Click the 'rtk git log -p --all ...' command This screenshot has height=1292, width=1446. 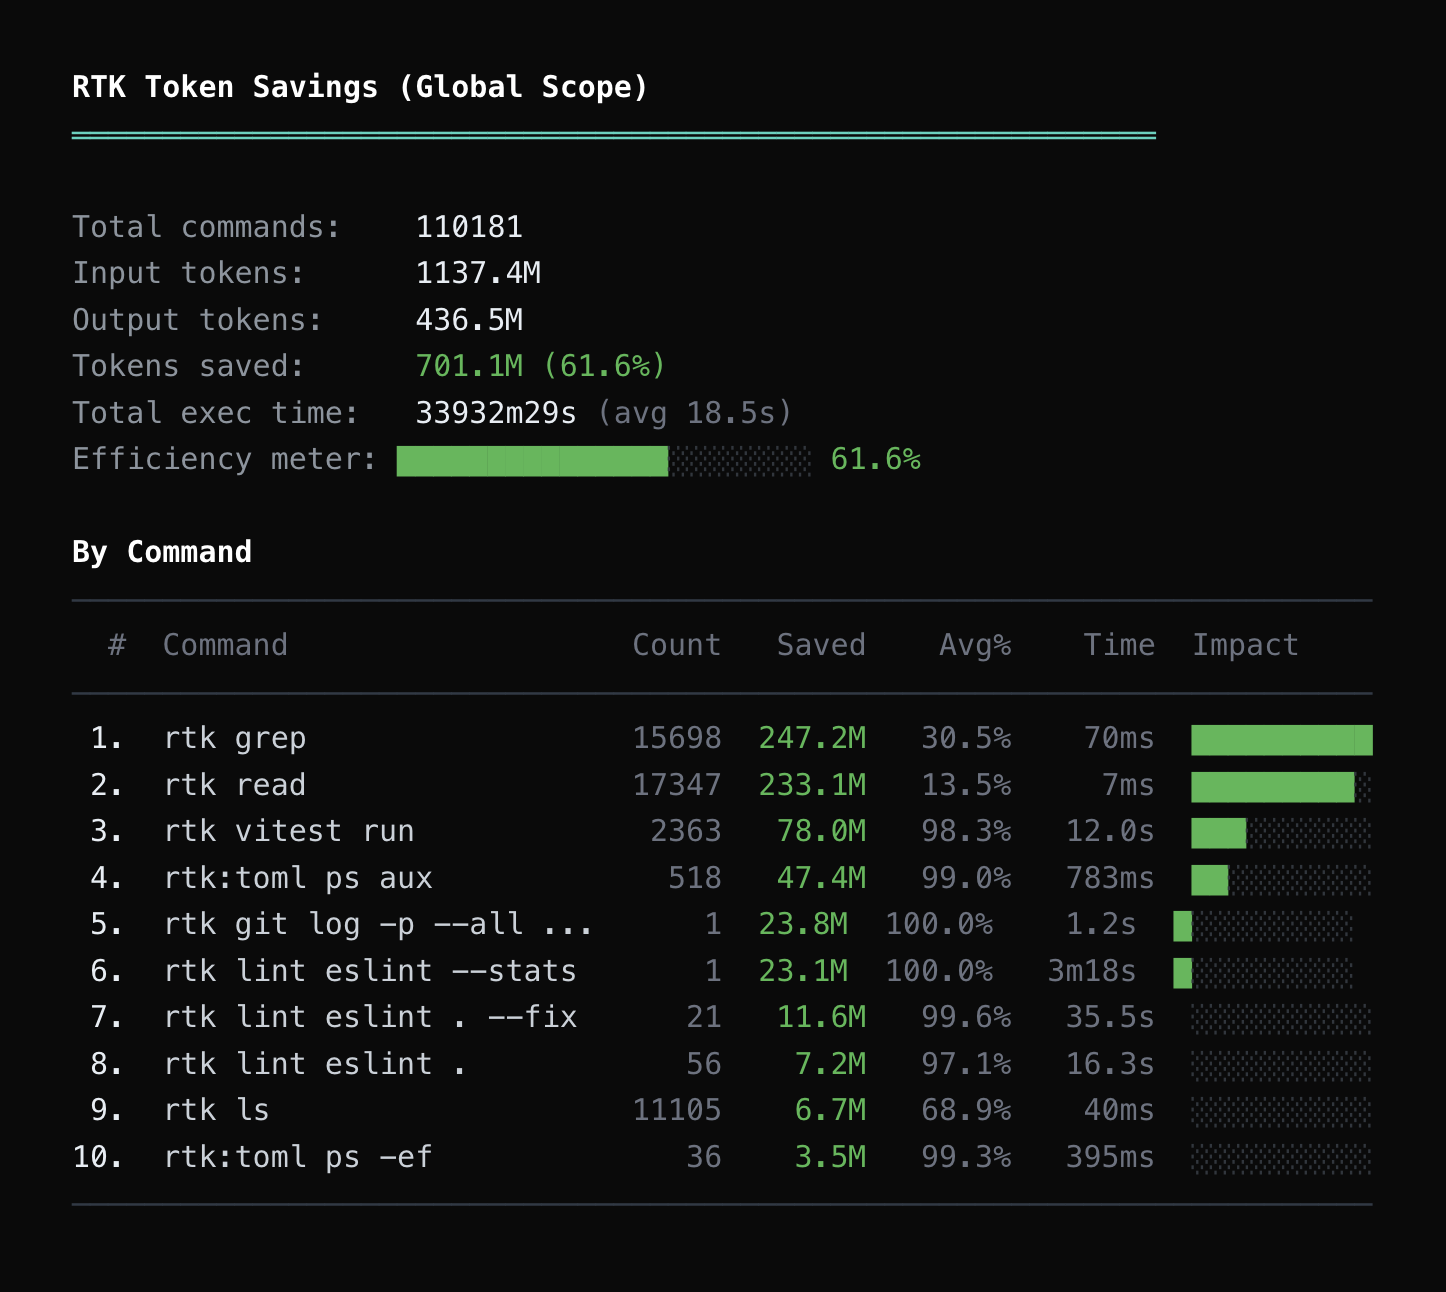click(x=378, y=924)
